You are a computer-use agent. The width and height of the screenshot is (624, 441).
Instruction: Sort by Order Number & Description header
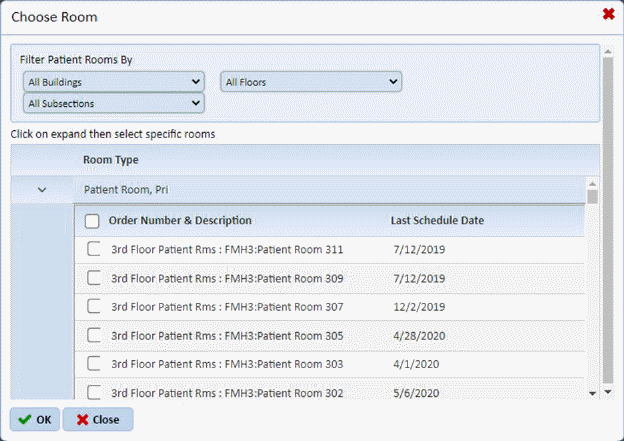pyautogui.click(x=180, y=220)
